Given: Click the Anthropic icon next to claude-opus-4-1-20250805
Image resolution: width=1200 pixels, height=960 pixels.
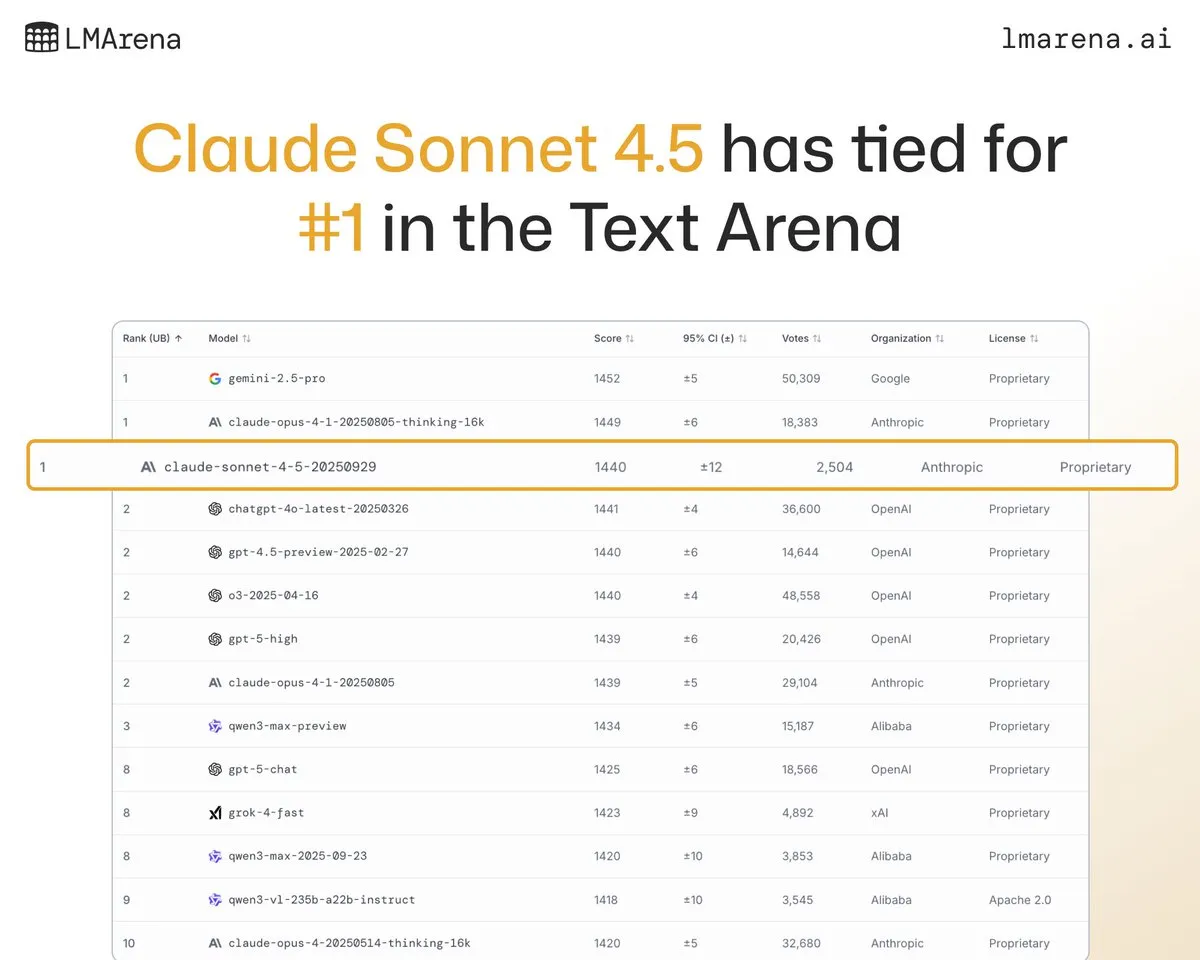Looking at the screenshot, I should 215,682.
